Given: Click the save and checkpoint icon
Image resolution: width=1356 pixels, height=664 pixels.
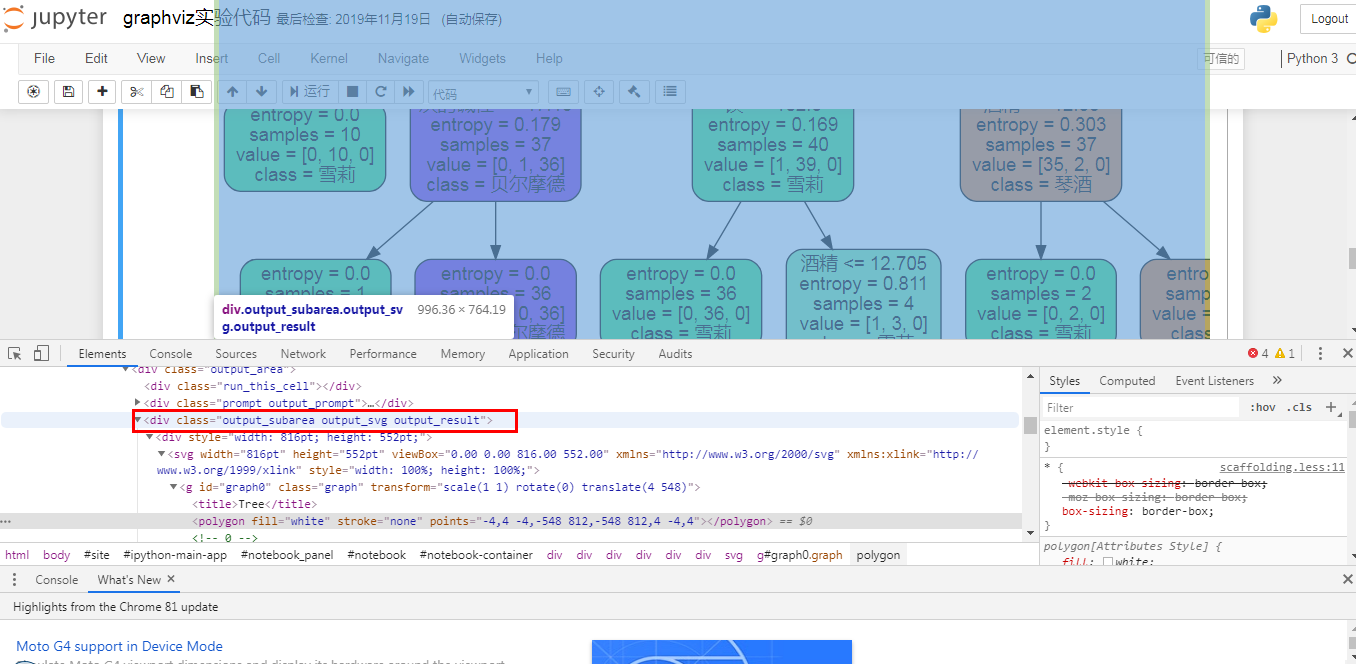Looking at the screenshot, I should click(68, 91).
